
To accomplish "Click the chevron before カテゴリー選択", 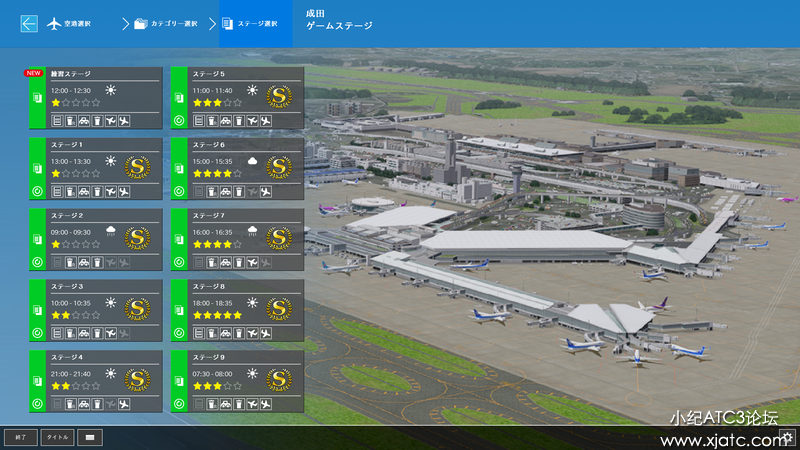I will pos(126,23).
